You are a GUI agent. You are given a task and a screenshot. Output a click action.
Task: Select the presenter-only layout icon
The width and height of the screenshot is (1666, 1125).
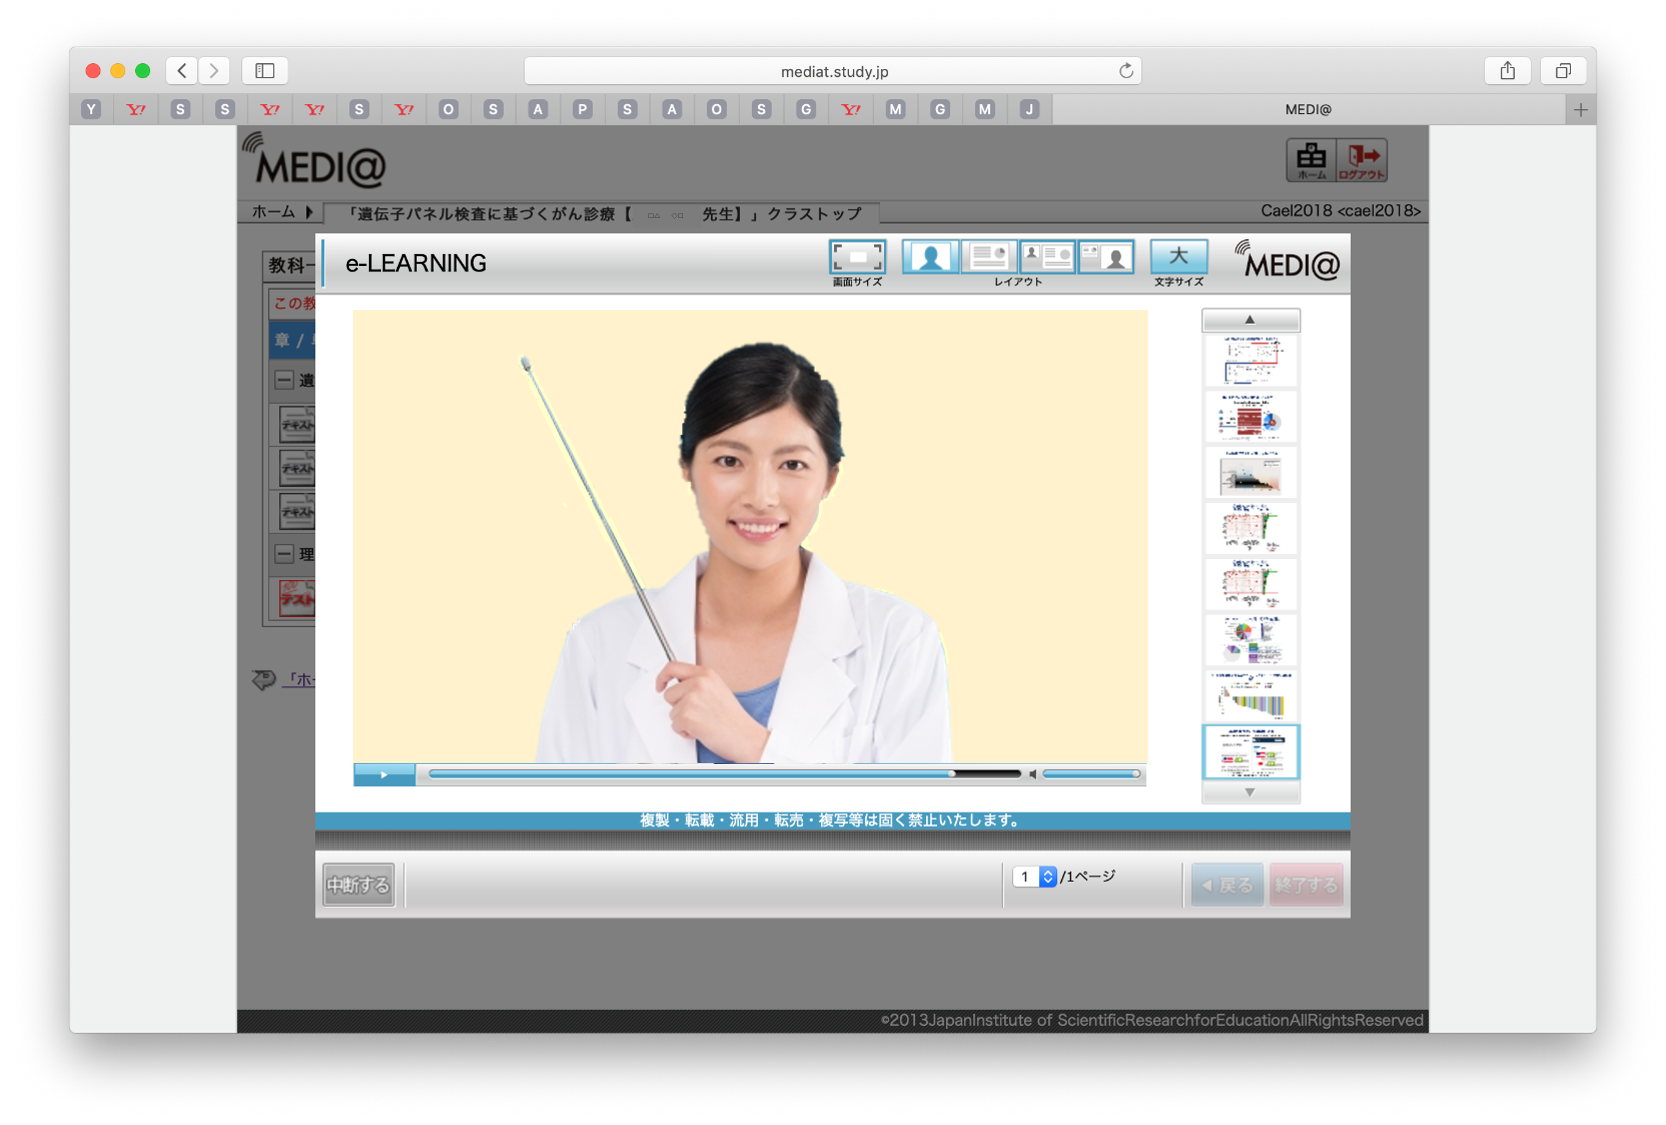click(930, 258)
